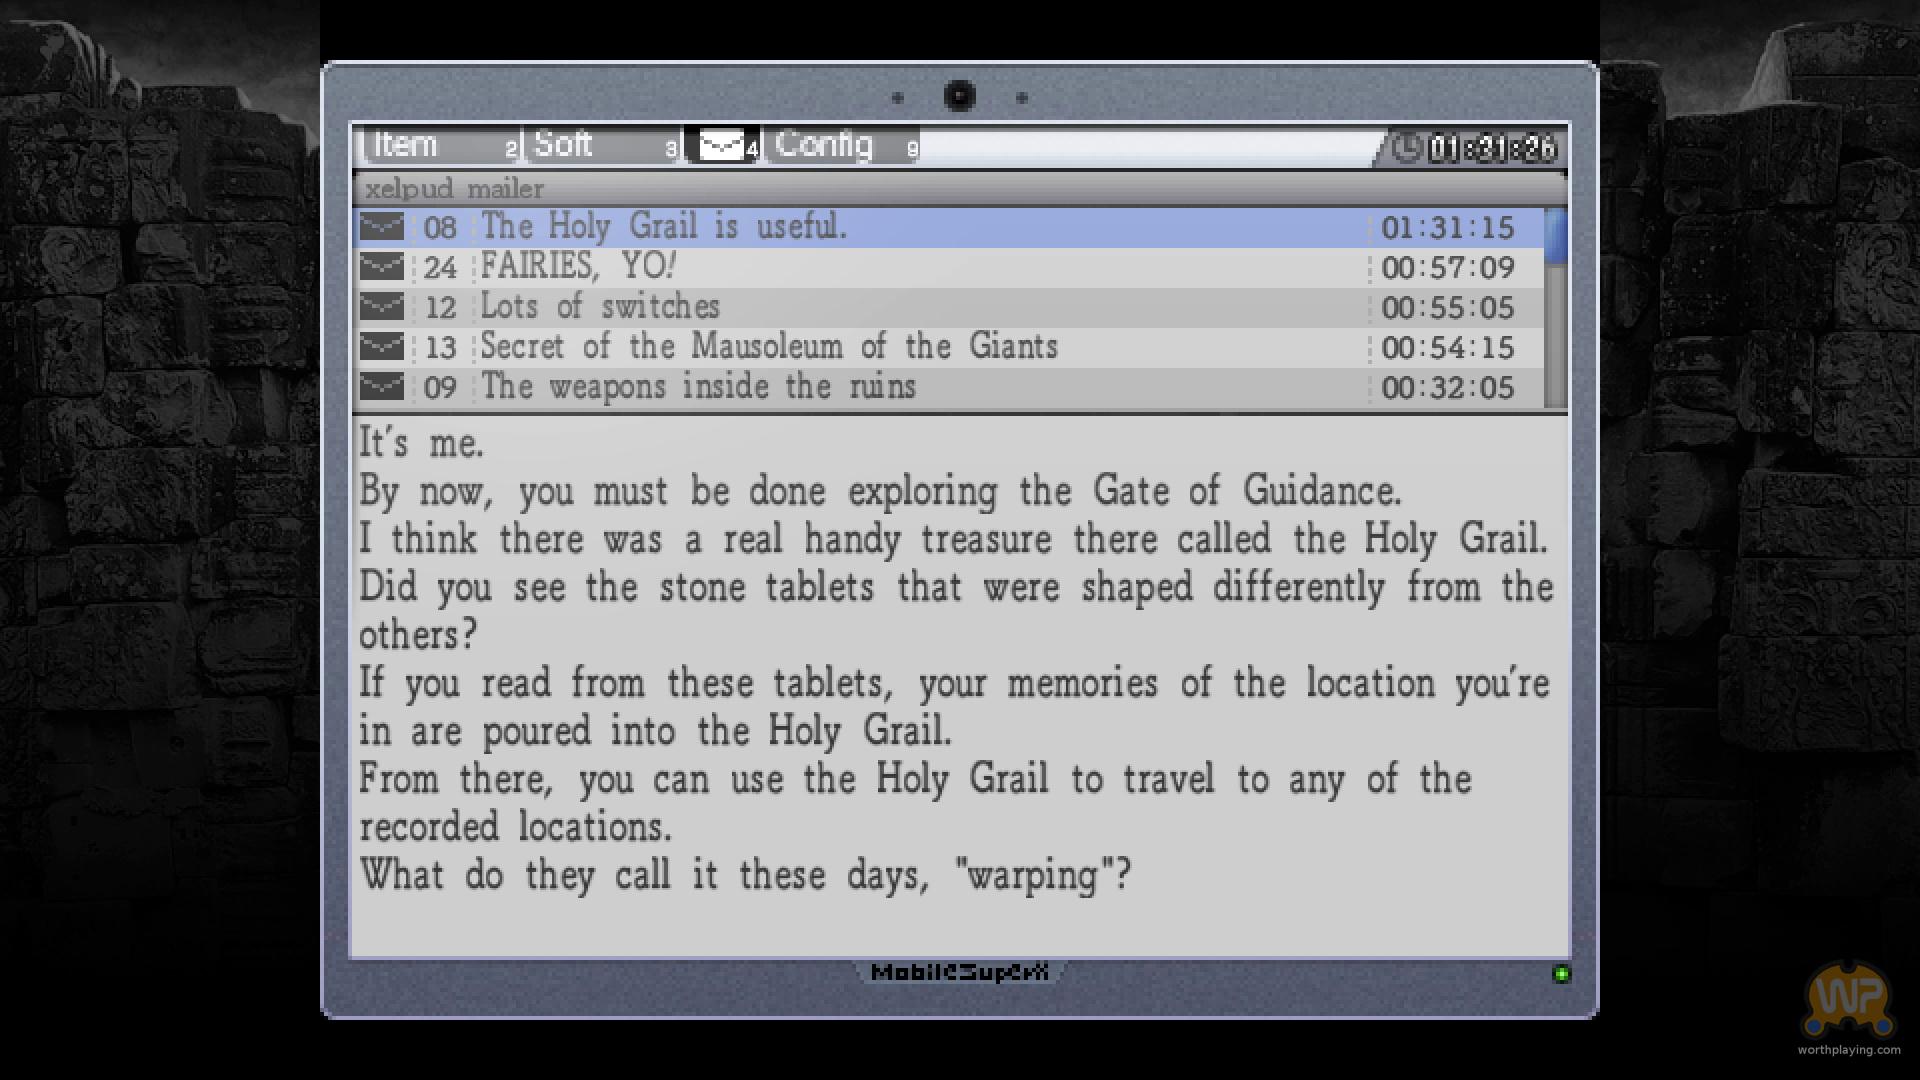Open the Config tab

tap(824, 146)
